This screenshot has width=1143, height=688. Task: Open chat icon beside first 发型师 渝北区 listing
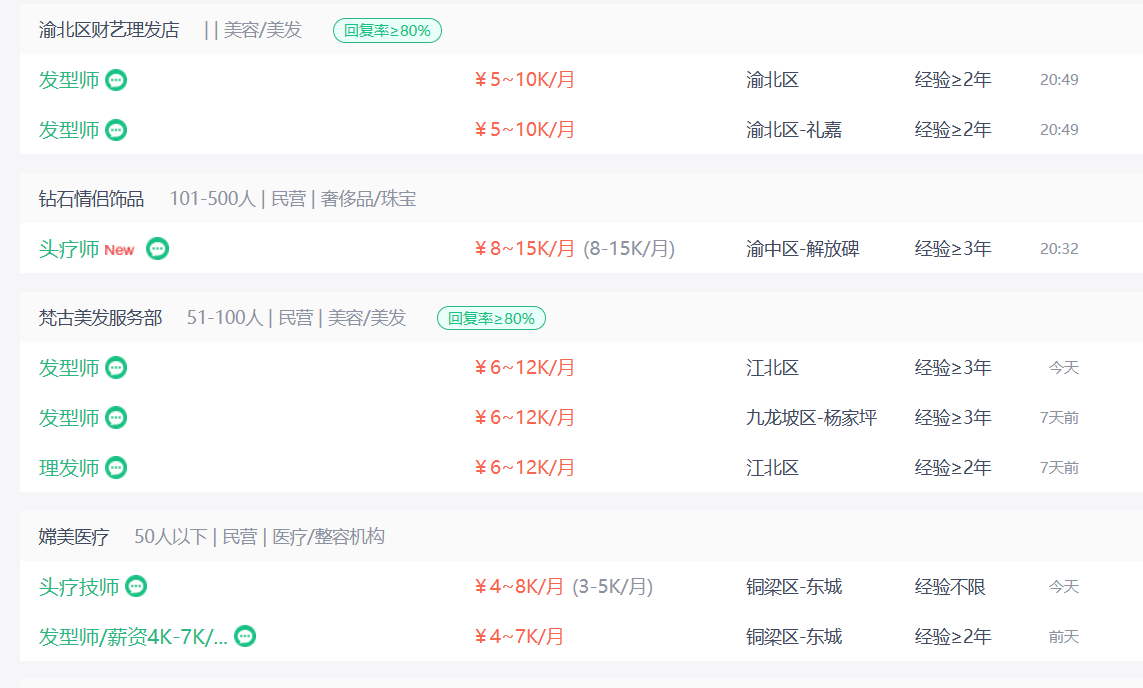(x=116, y=79)
